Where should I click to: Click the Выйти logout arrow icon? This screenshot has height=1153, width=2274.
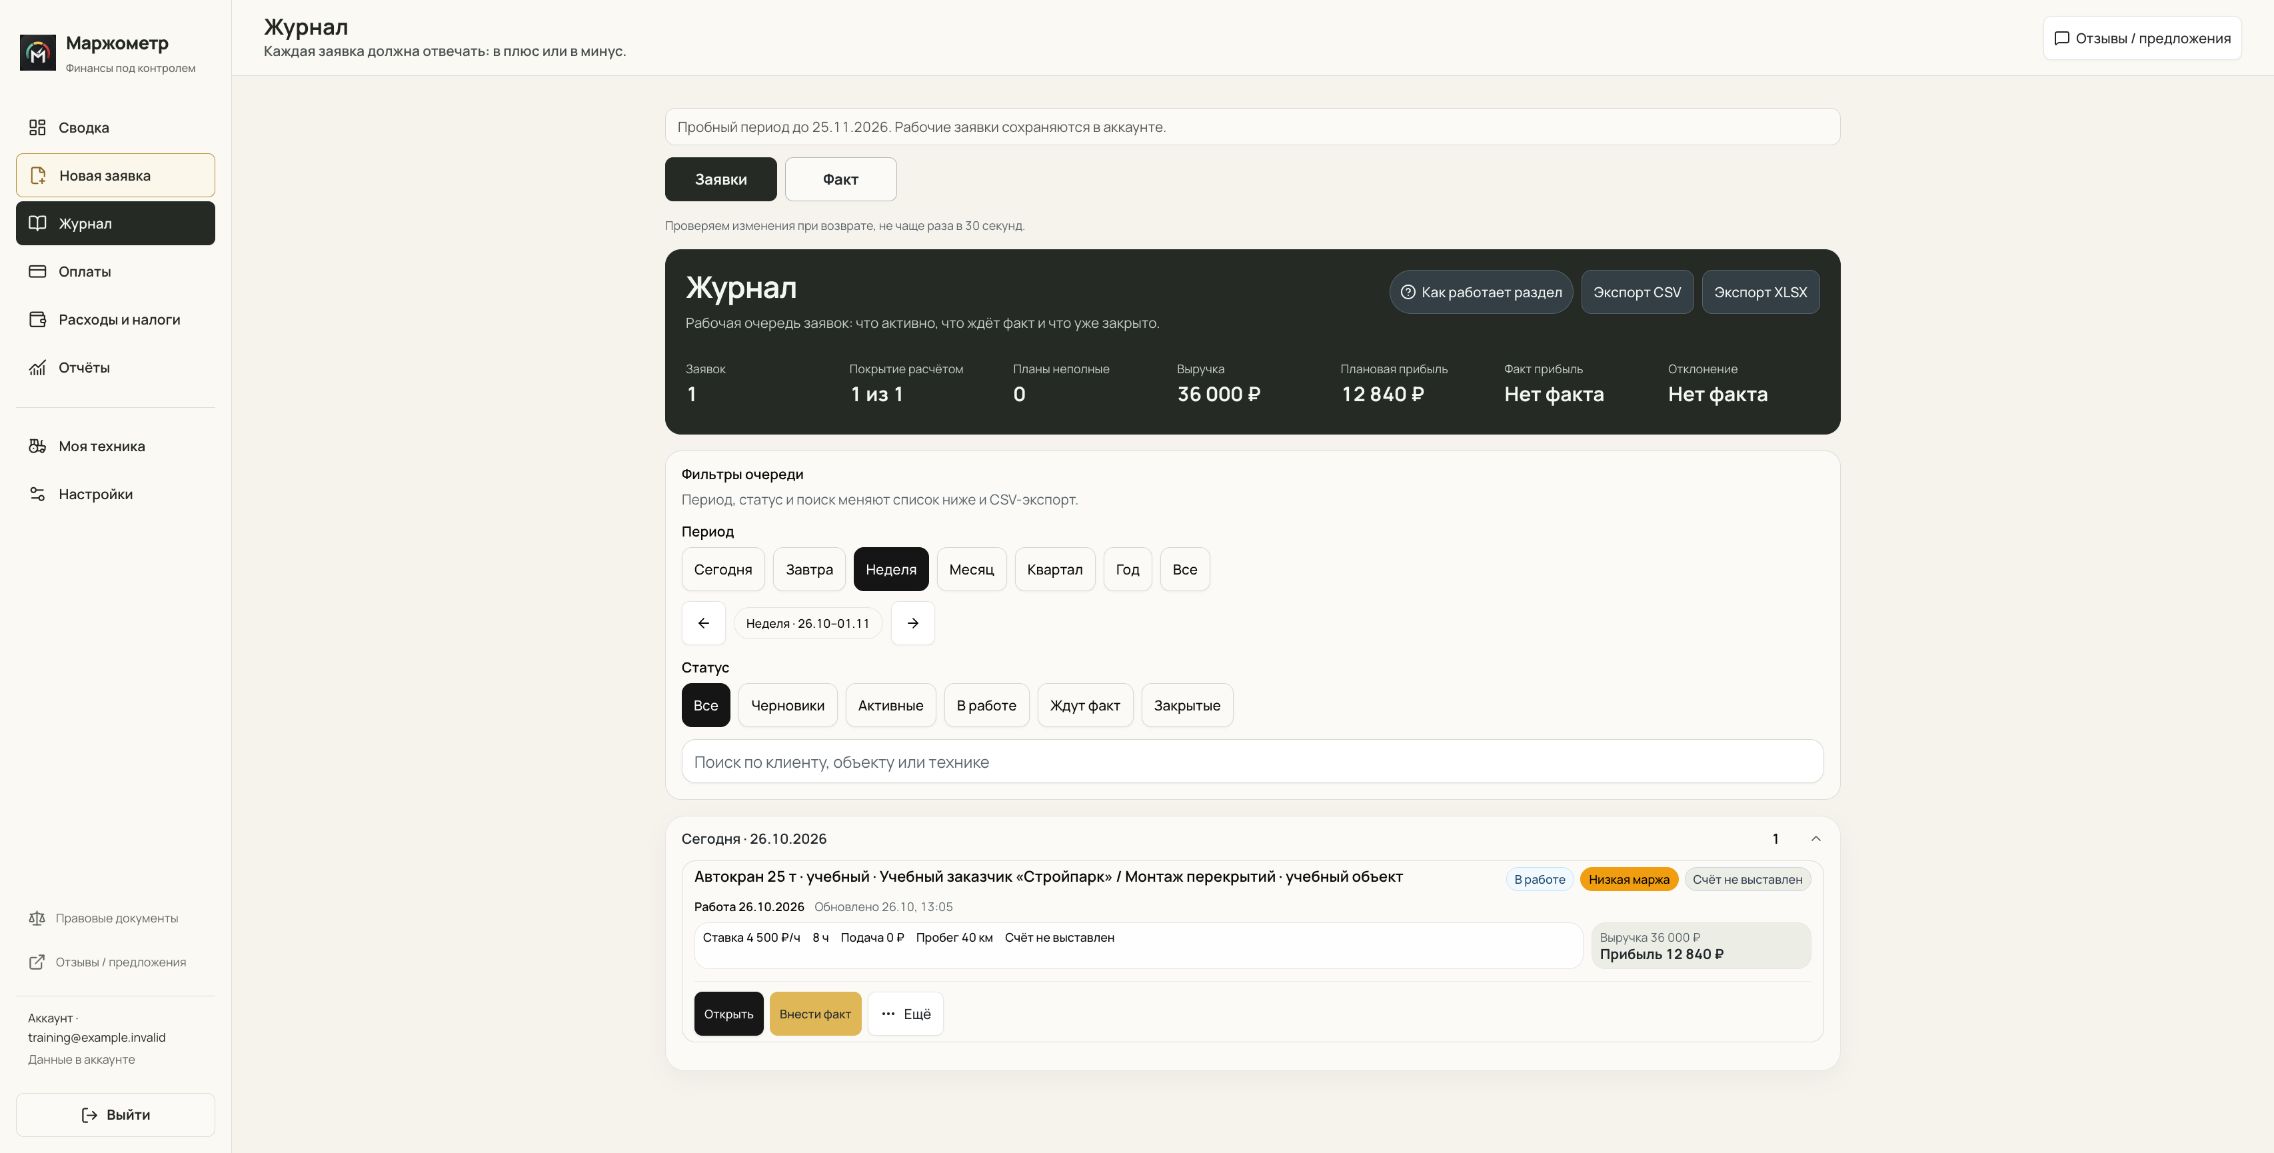[x=89, y=1115]
